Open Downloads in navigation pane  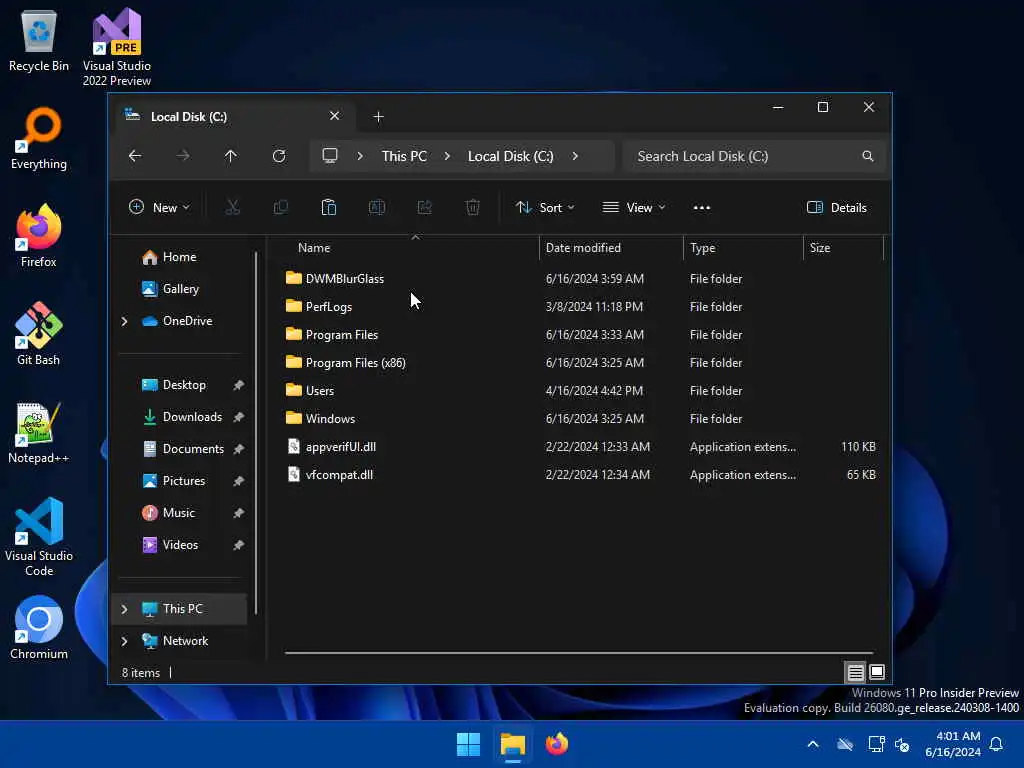(192, 417)
